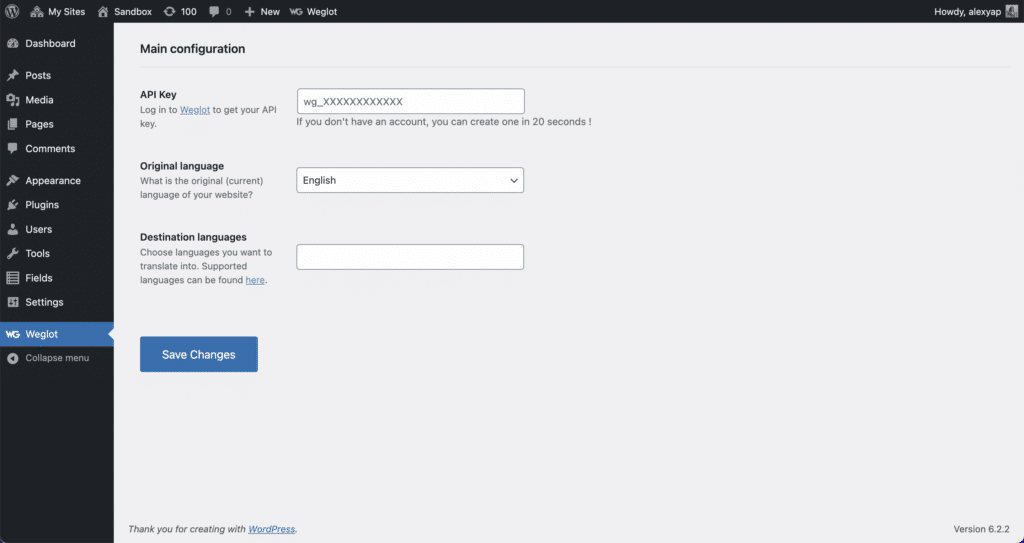1024x543 pixels.
Task: Click the Sandbox home icon
Action: pyautogui.click(x=103, y=12)
